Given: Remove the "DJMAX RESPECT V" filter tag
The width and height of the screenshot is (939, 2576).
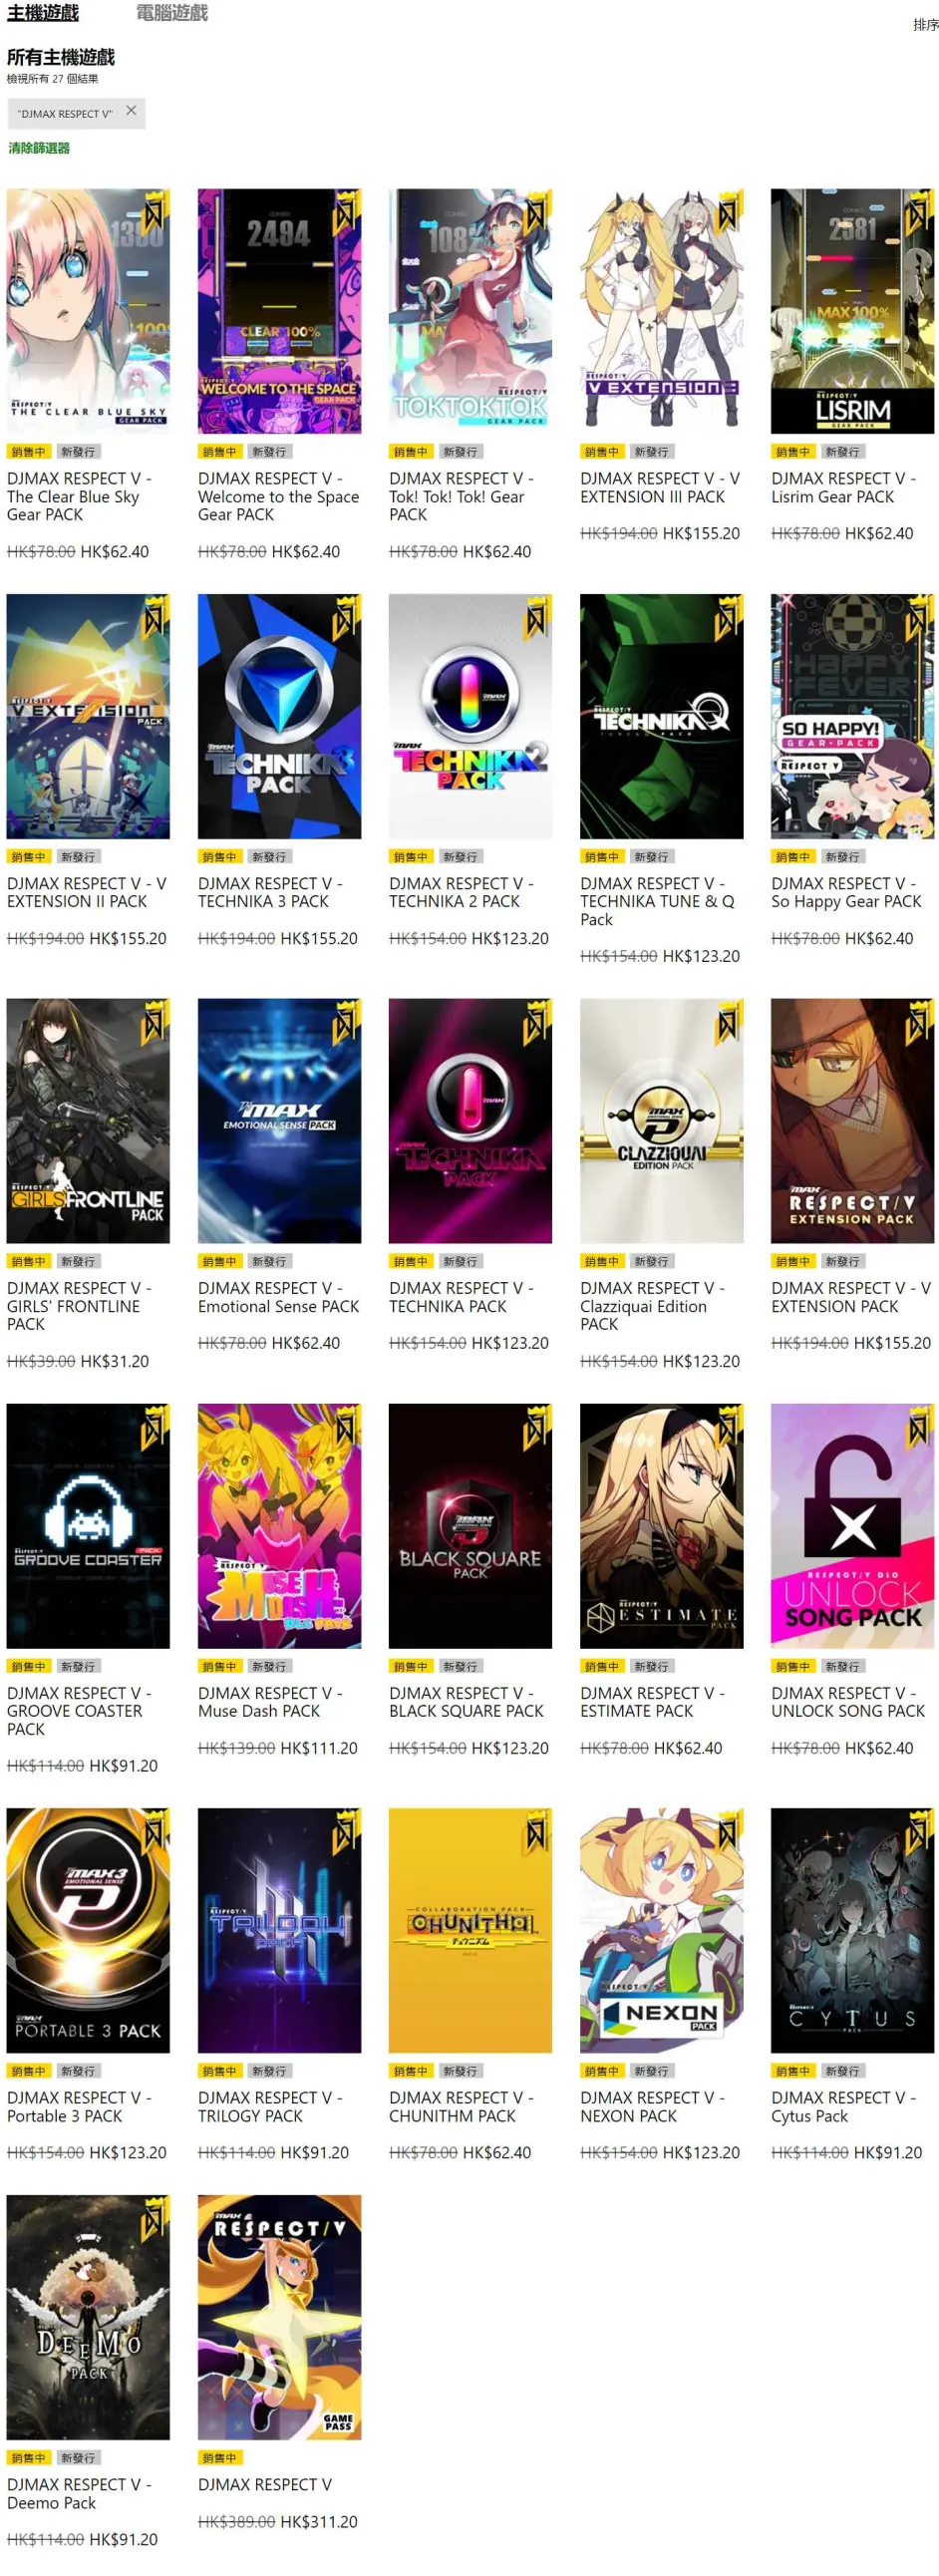Looking at the screenshot, I should coord(131,111).
